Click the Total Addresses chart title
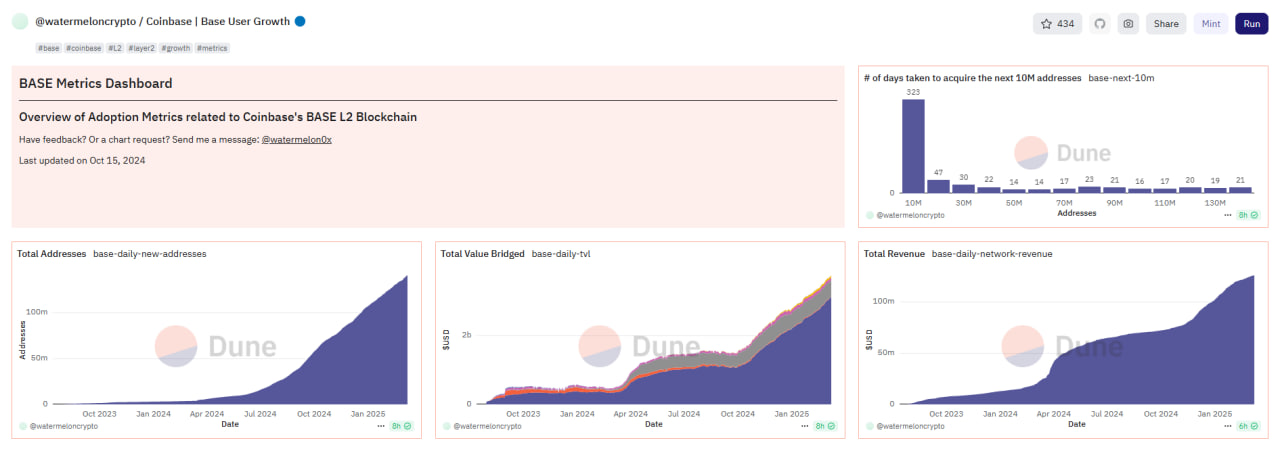 coord(52,254)
